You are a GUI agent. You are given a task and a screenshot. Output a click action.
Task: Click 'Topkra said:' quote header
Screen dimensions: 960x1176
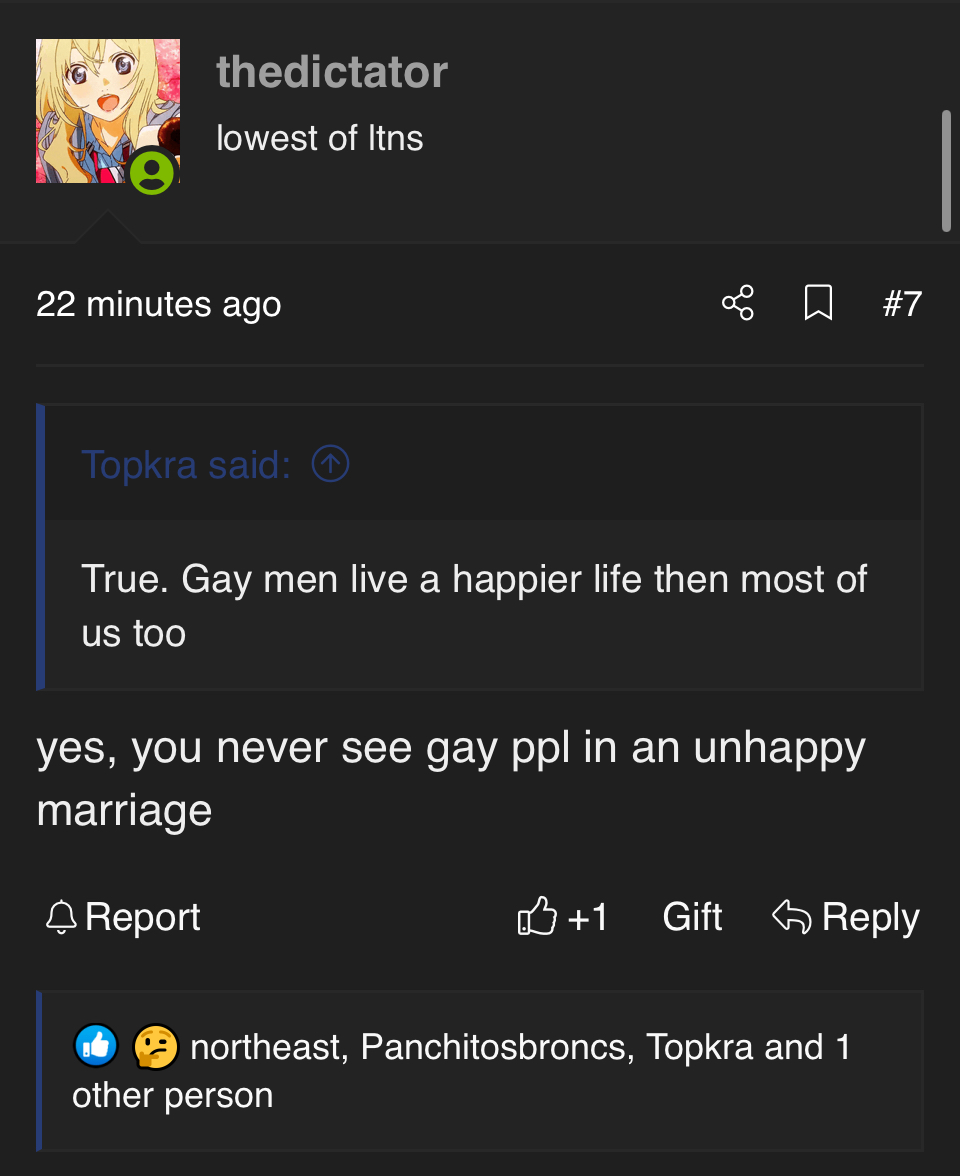point(186,464)
